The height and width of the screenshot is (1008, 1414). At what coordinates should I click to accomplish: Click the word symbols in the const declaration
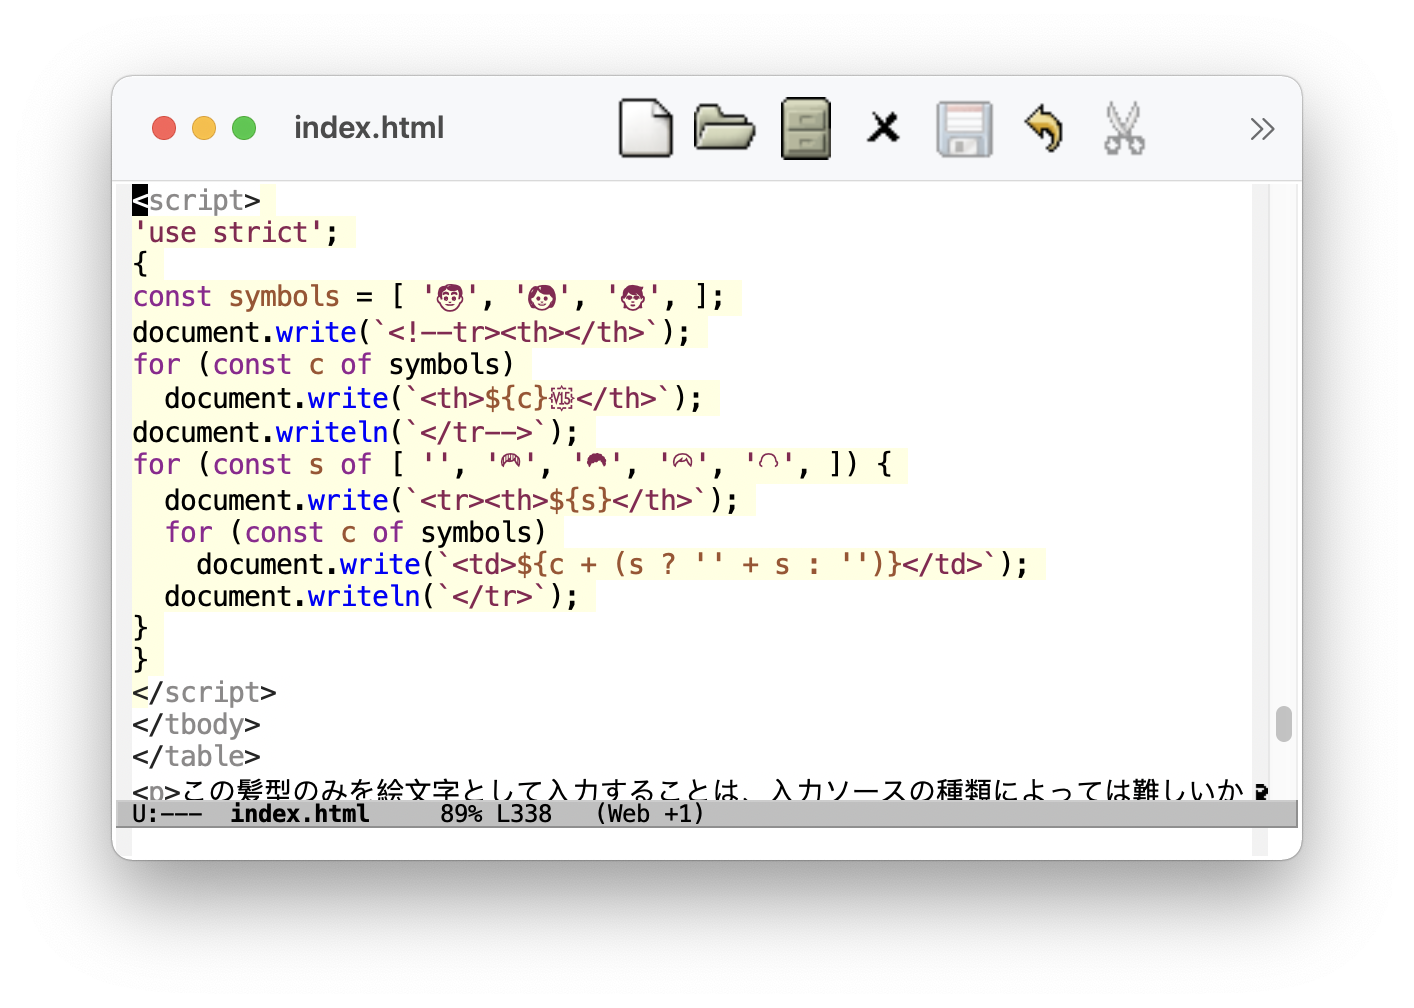284,297
